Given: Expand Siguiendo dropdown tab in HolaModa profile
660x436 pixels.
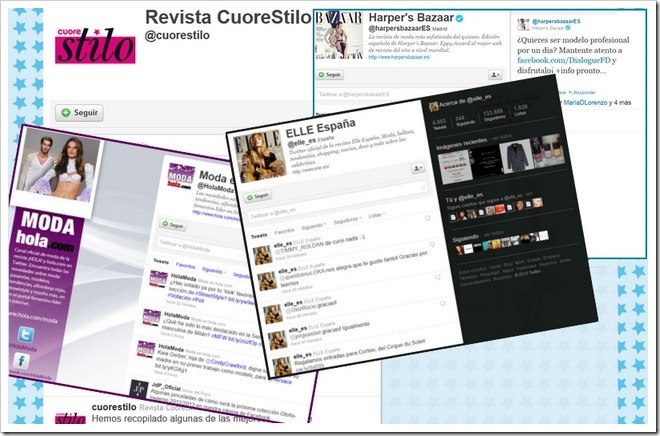Looking at the screenshot, I should coord(214,270).
